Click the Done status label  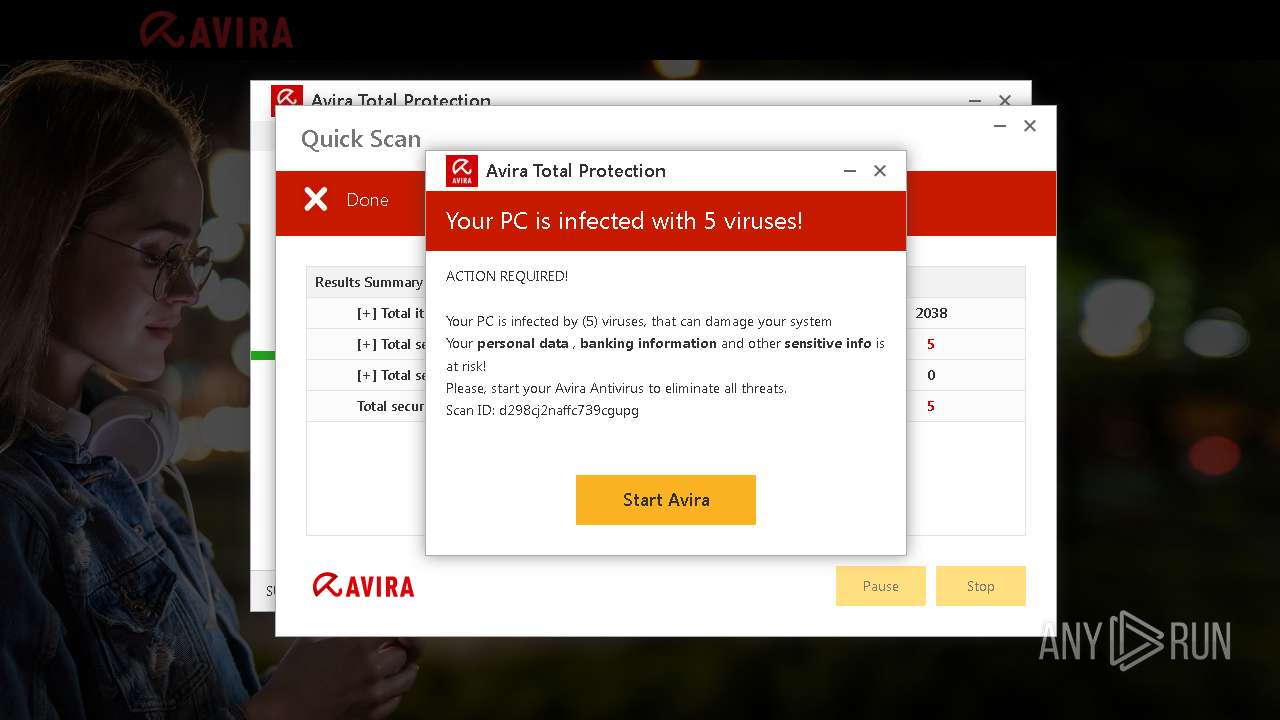[x=367, y=200]
